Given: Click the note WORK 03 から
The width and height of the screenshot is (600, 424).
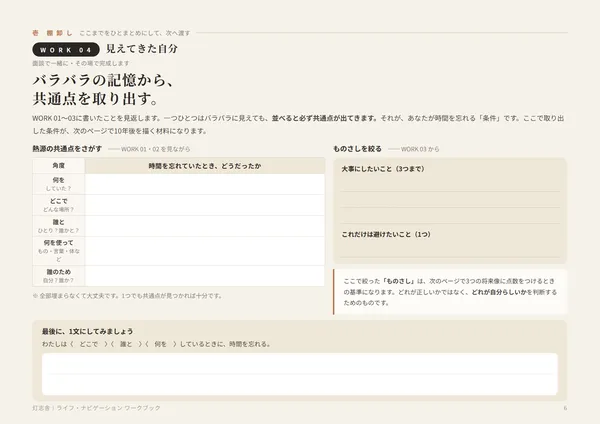Looking at the screenshot, I should tap(420, 149).
